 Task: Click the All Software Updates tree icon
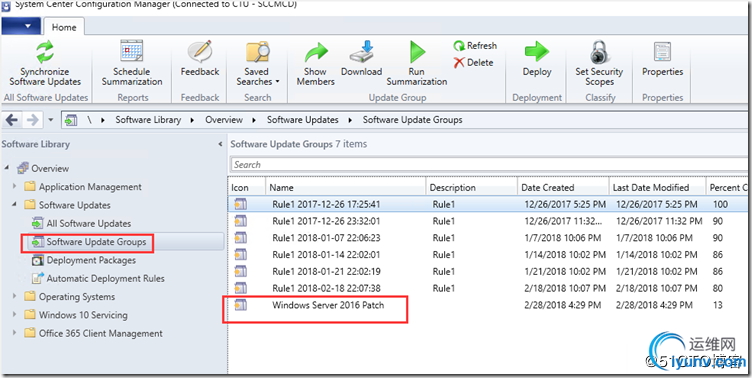tap(37, 224)
